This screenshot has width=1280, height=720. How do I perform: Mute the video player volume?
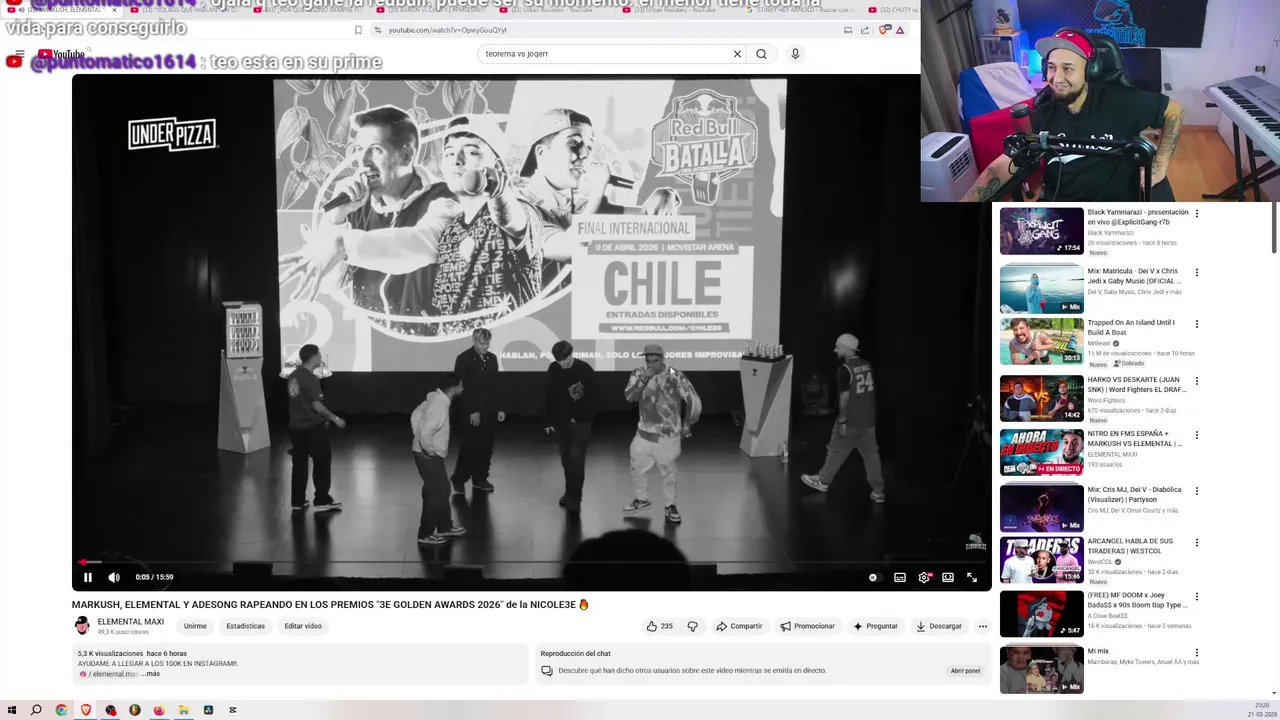click(x=114, y=577)
